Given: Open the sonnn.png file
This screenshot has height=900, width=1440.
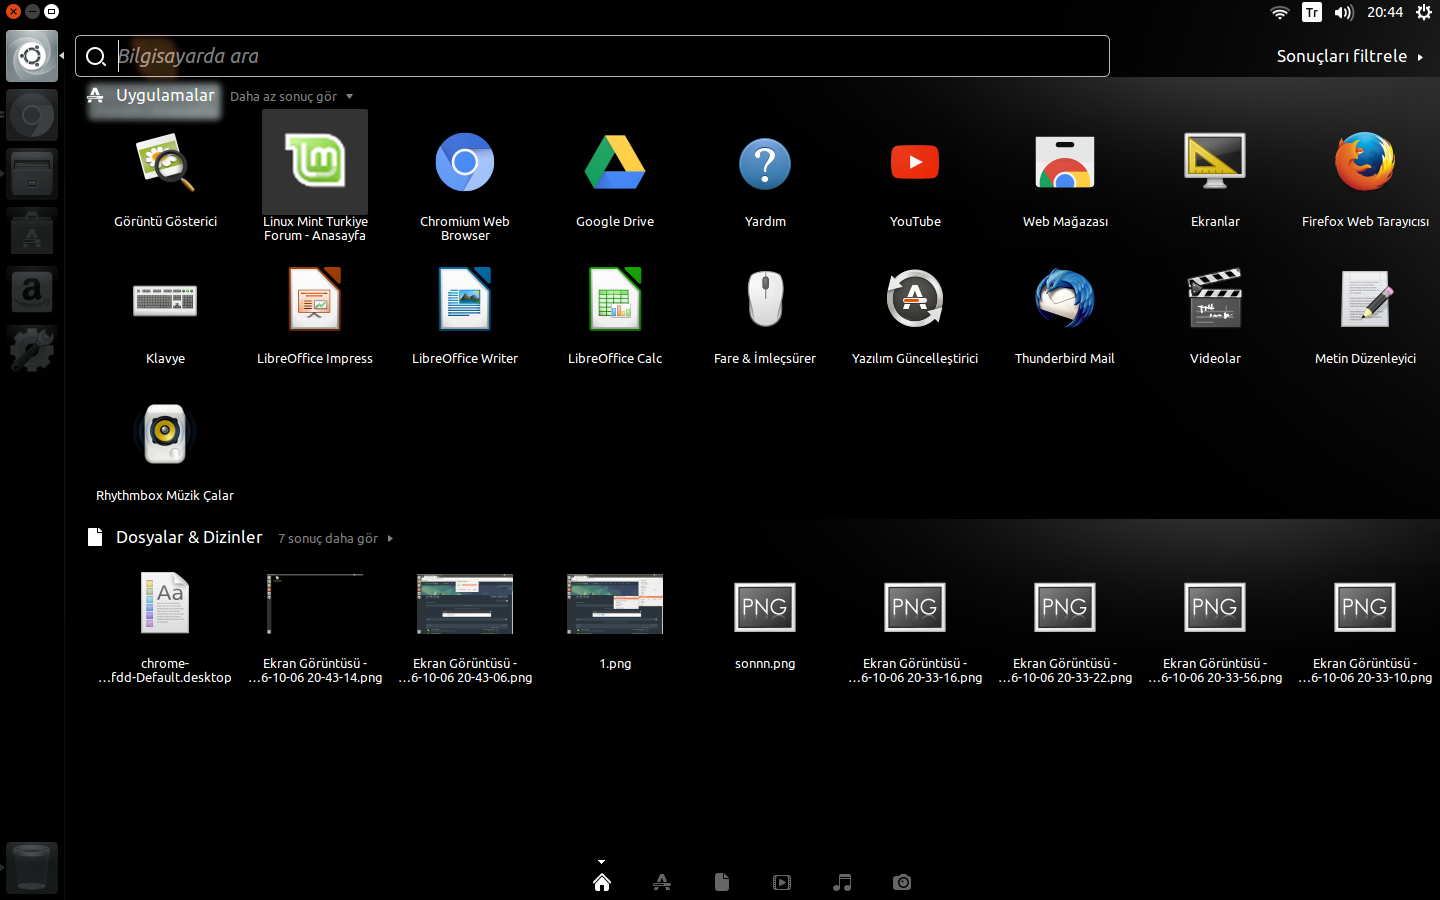Looking at the screenshot, I should 765,607.
